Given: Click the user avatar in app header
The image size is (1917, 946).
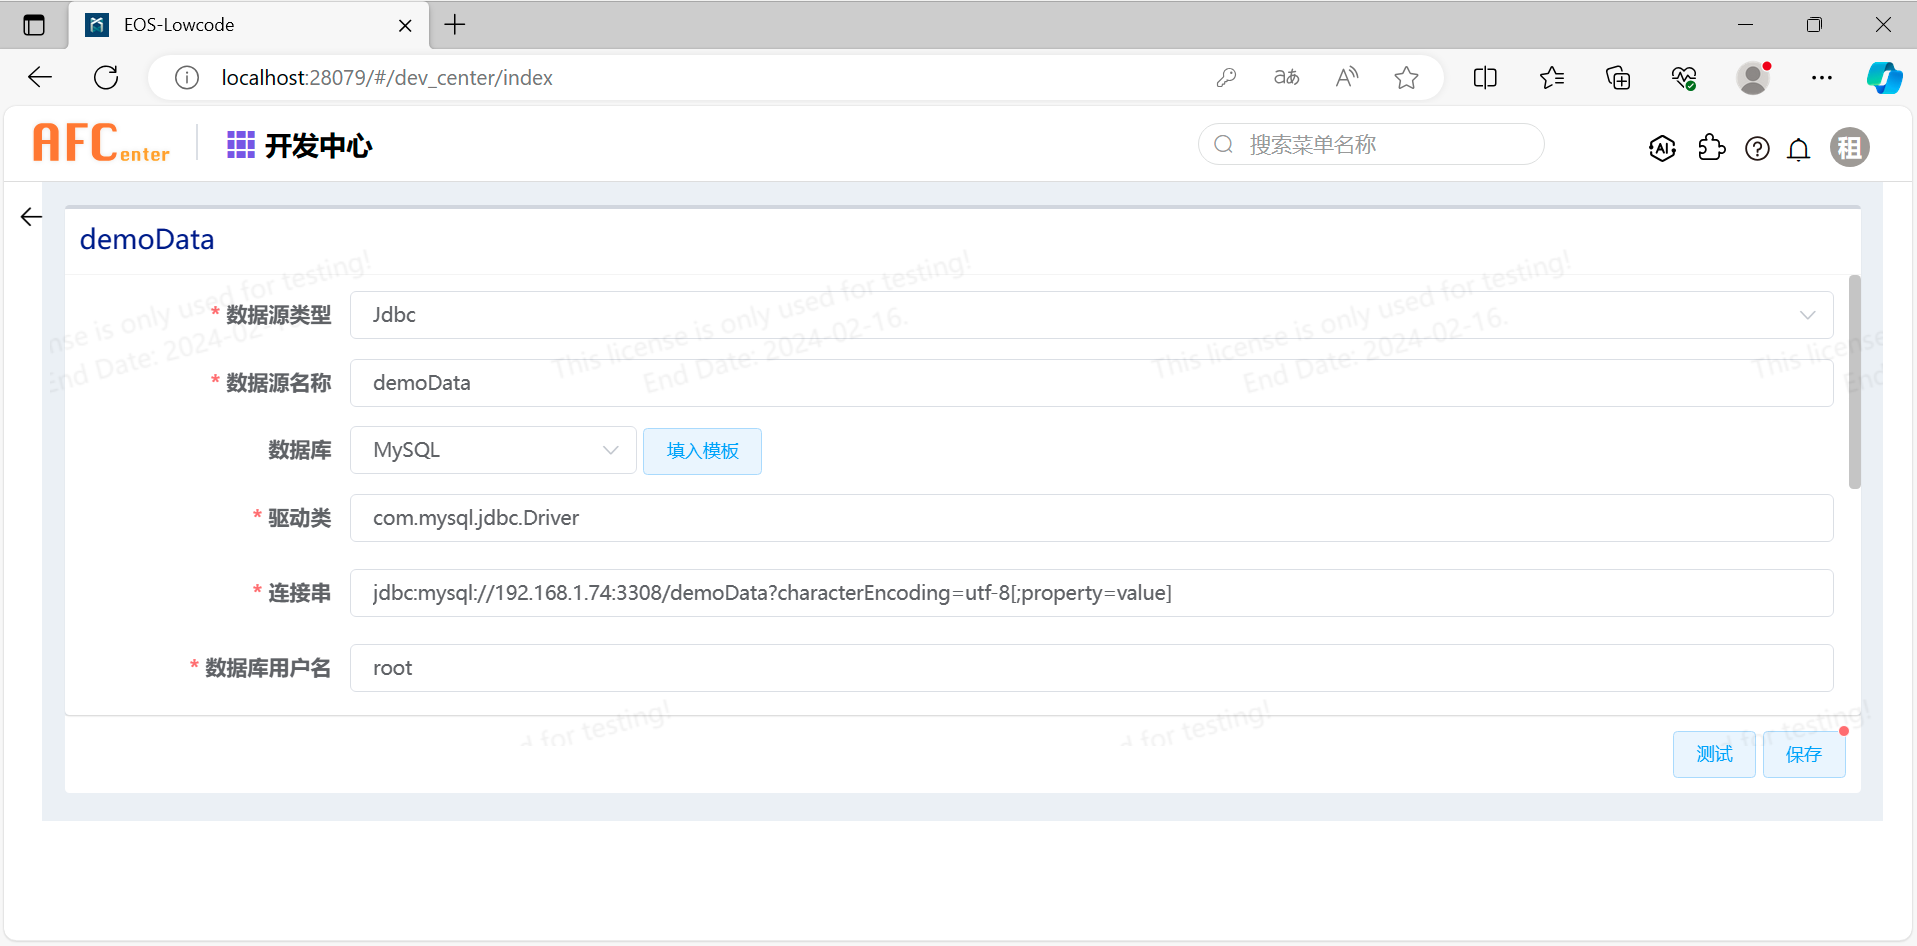Looking at the screenshot, I should pyautogui.click(x=1849, y=148).
